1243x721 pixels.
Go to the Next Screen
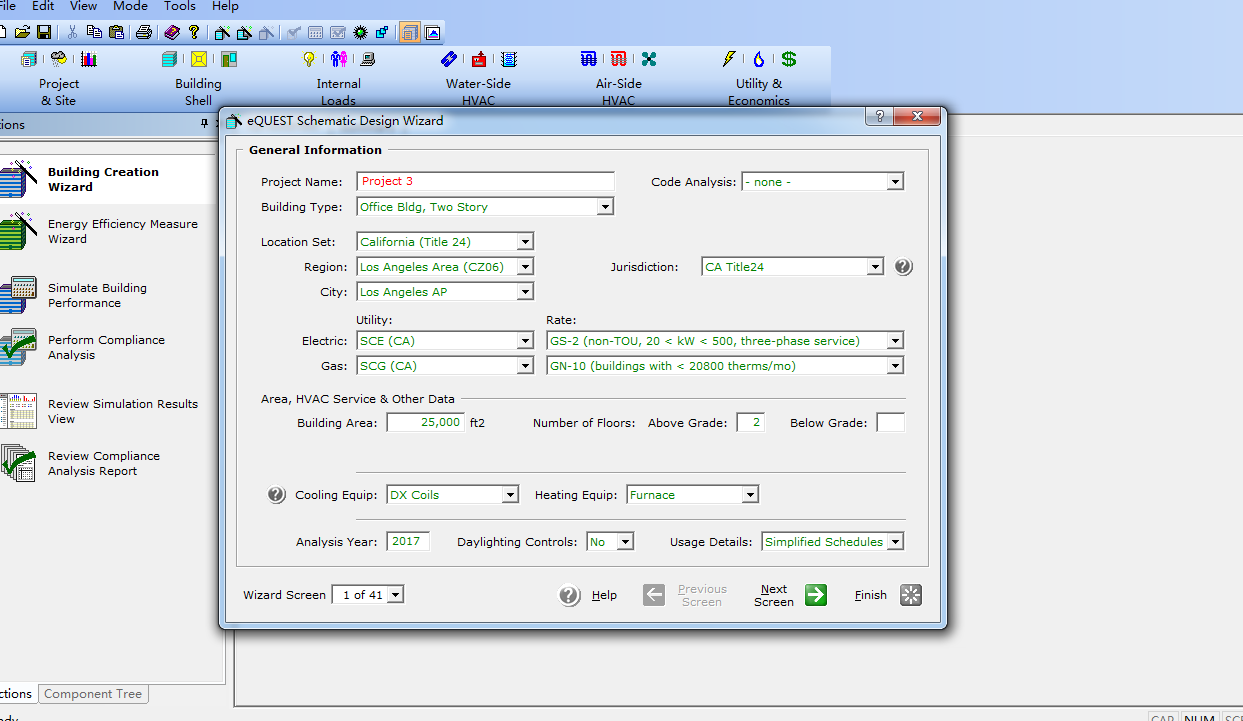pos(815,595)
